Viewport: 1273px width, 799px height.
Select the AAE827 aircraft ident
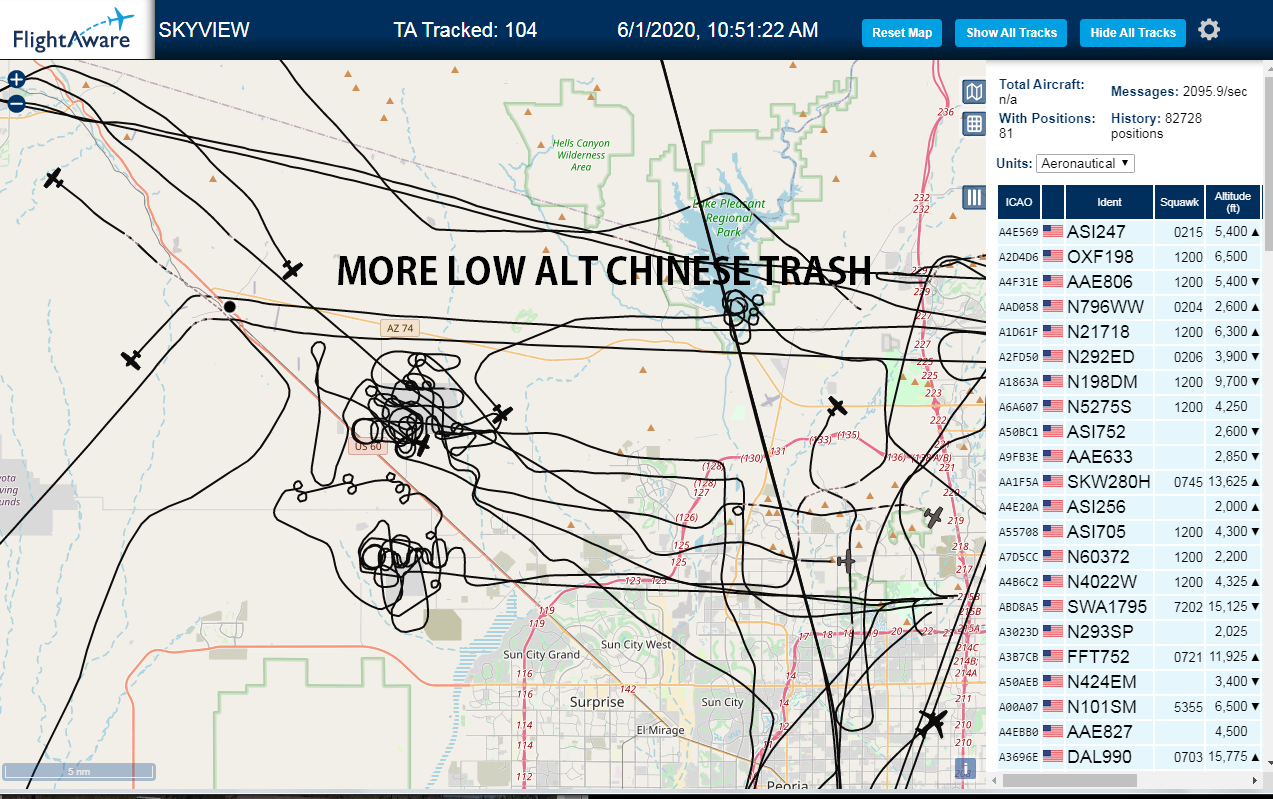click(x=1100, y=732)
